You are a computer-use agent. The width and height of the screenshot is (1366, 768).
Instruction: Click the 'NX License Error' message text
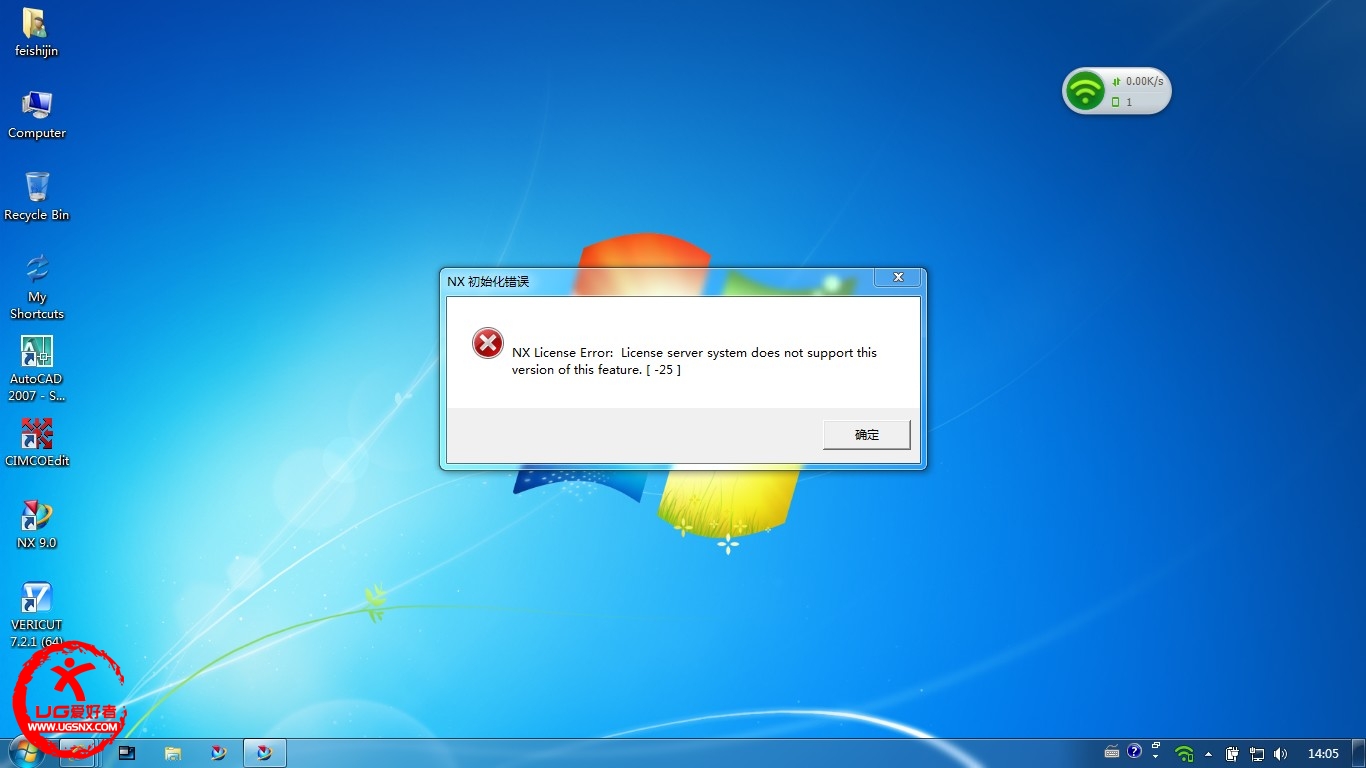pyautogui.click(x=694, y=361)
